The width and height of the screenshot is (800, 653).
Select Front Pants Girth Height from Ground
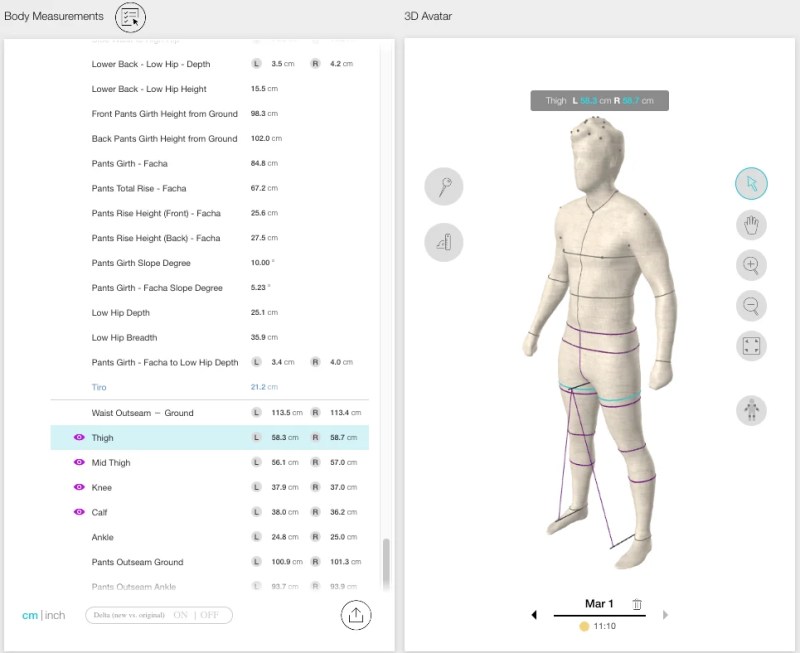209,114
